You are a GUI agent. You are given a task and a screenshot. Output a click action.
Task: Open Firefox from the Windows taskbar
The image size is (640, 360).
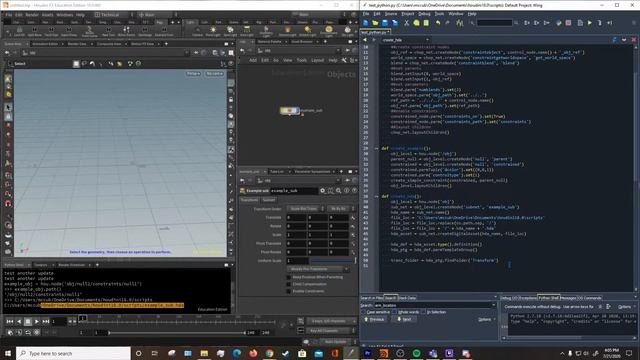coord(253,353)
